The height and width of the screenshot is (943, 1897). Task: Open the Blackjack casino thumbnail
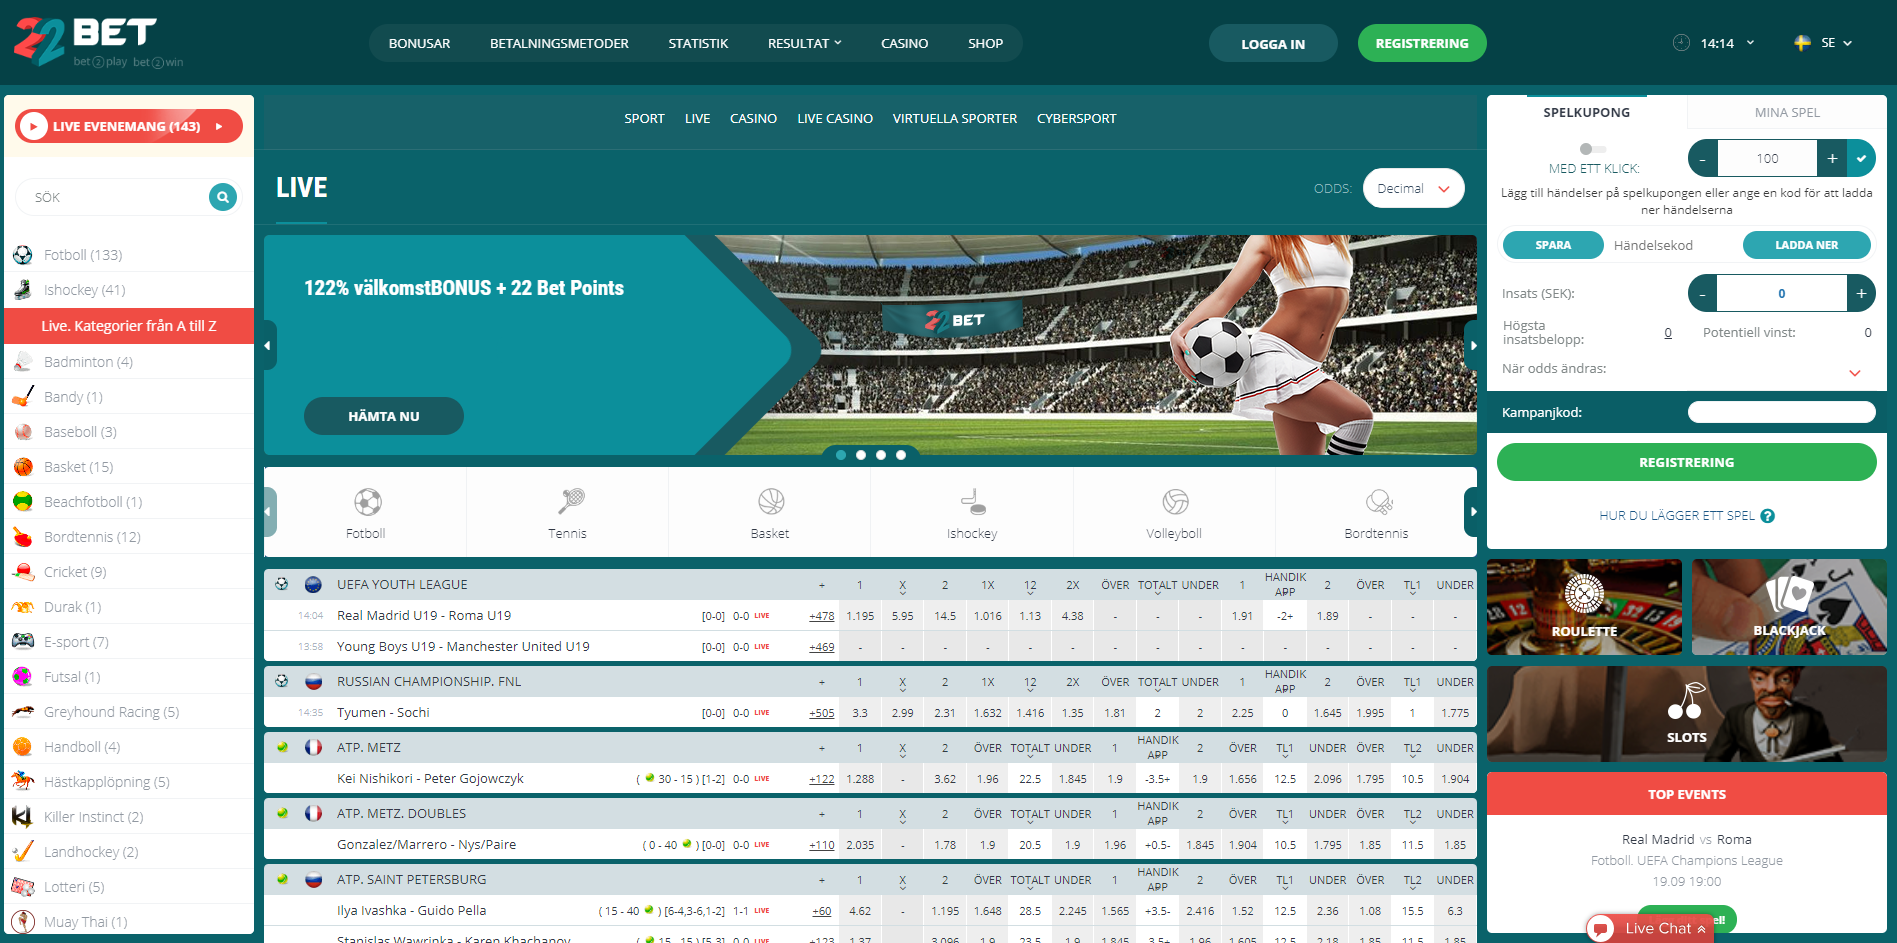pyautogui.click(x=1789, y=607)
